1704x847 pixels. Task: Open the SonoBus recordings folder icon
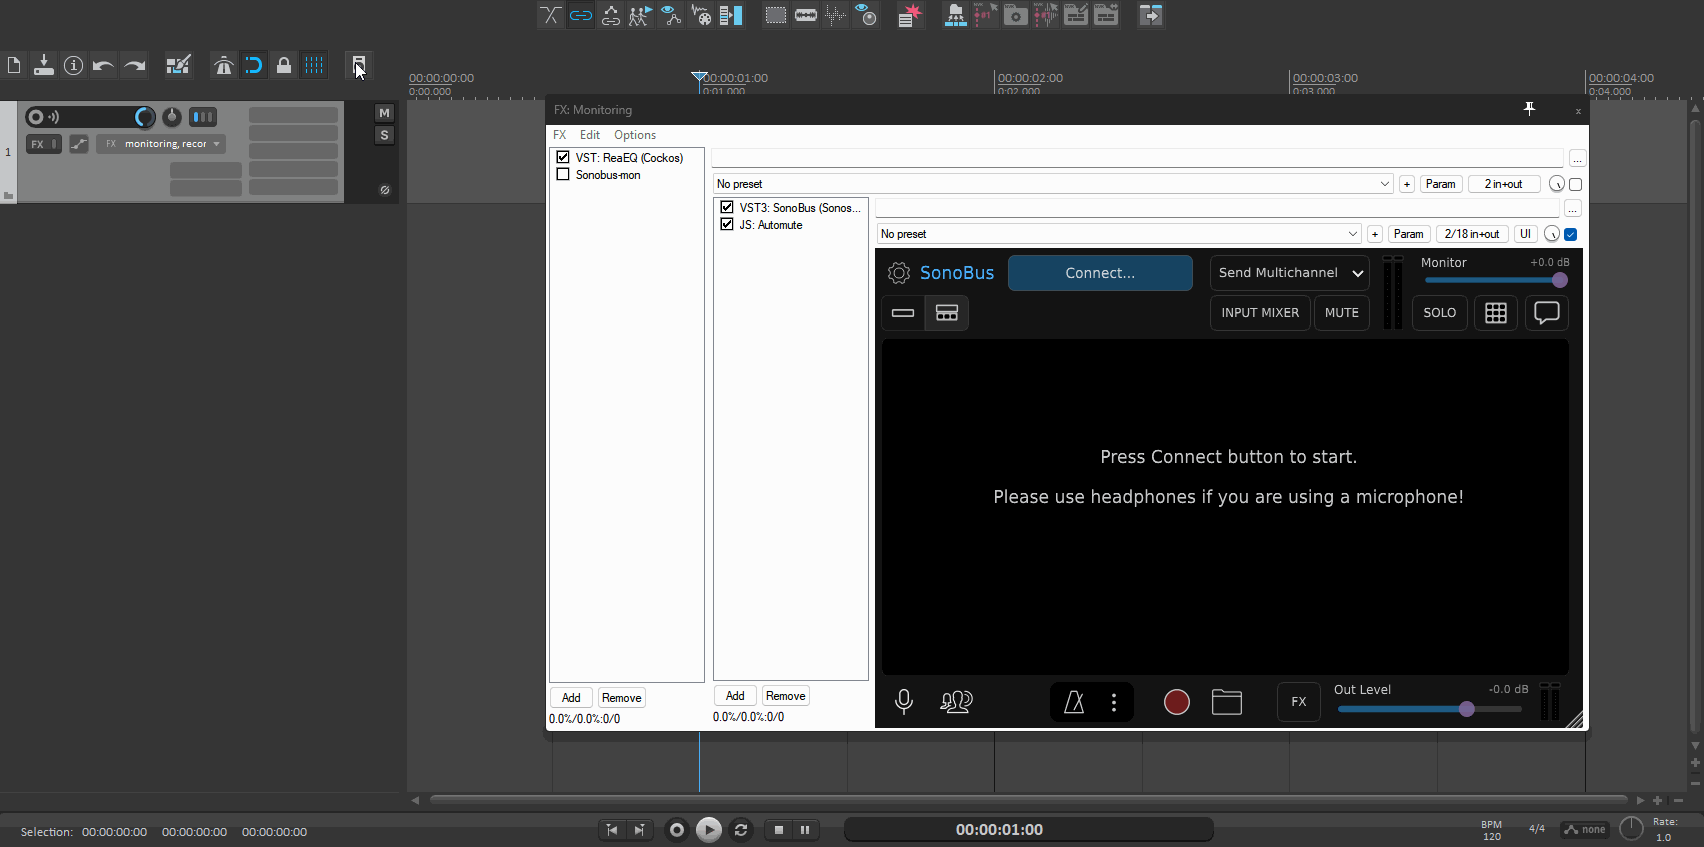pos(1226,703)
